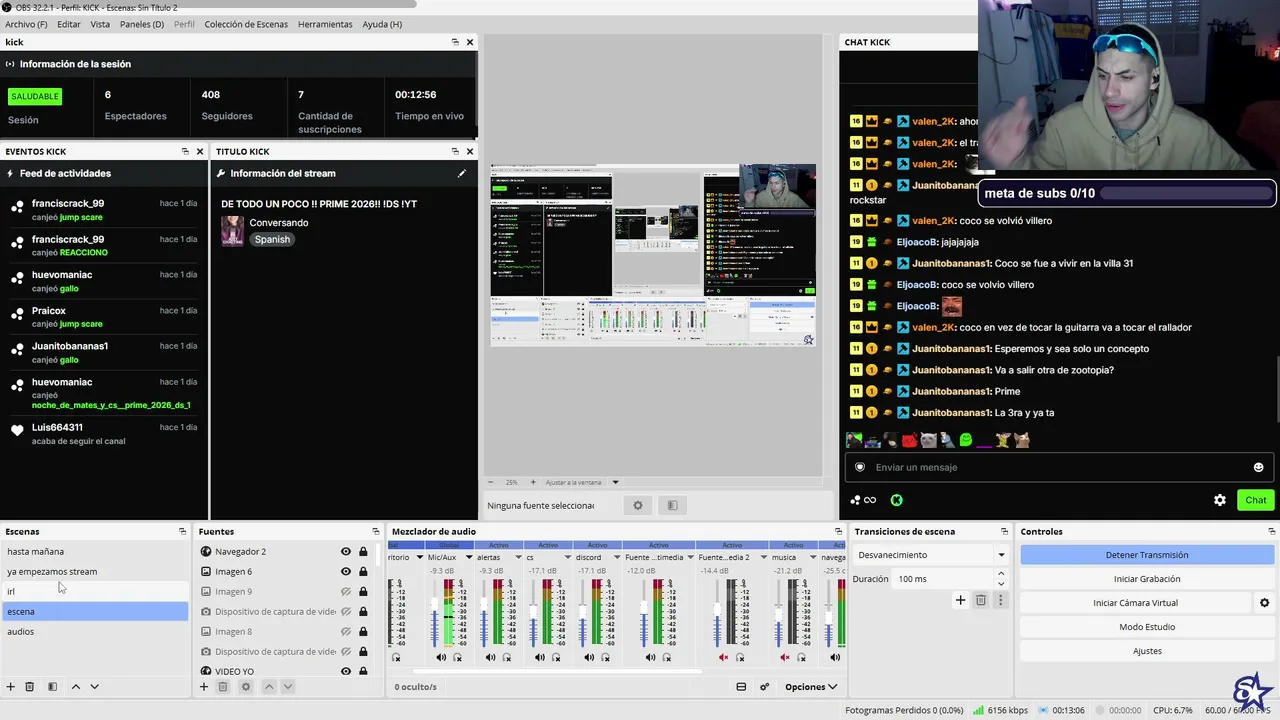Unlock the Imagen 6 source
The height and width of the screenshot is (720, 1280).
click(x=363, y=571)
